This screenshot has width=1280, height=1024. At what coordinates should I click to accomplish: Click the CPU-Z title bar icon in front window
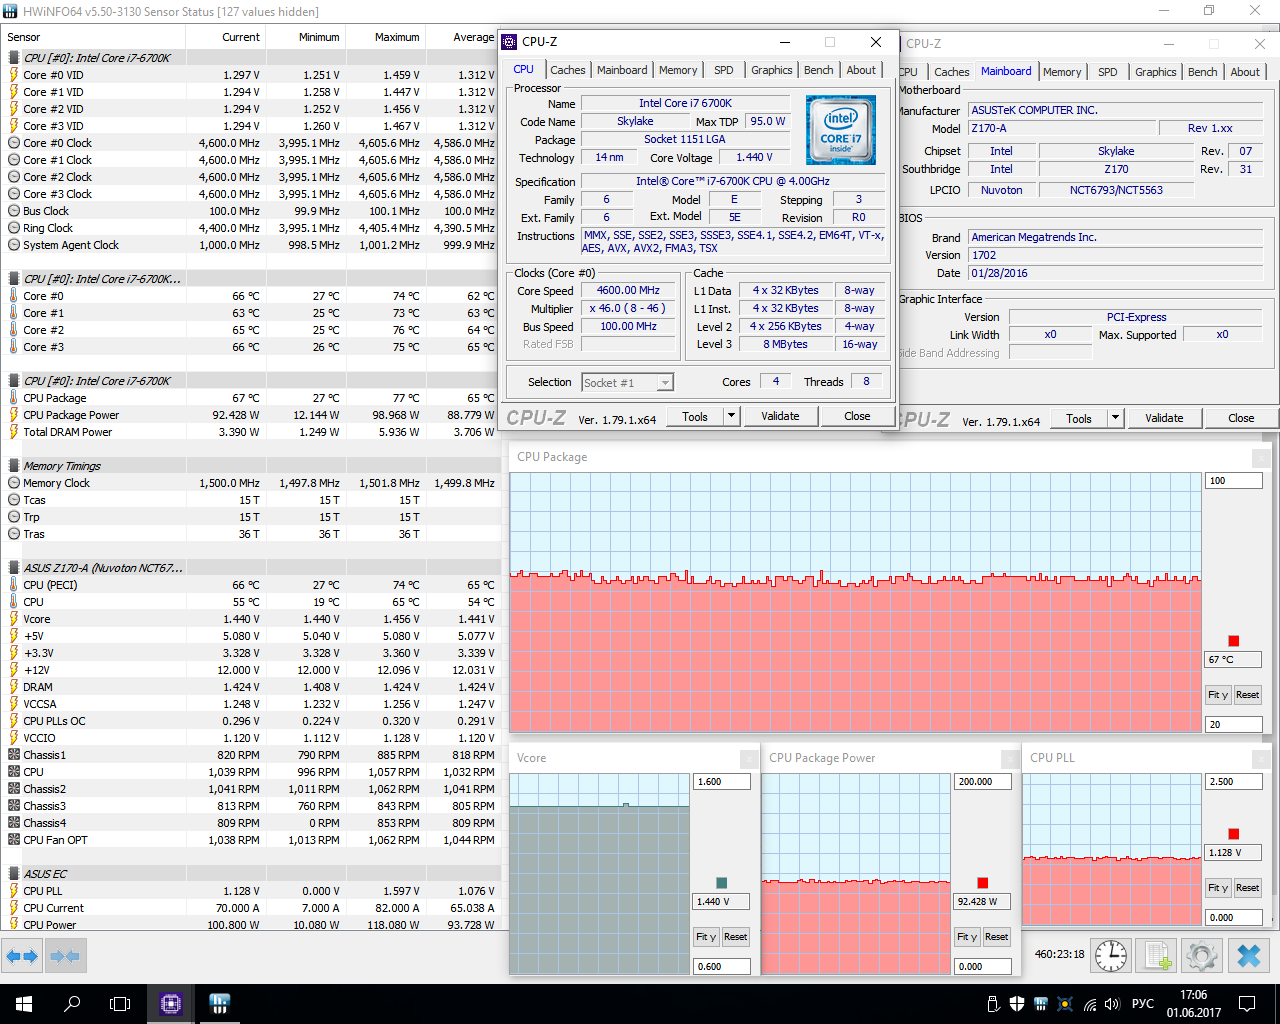509,42
